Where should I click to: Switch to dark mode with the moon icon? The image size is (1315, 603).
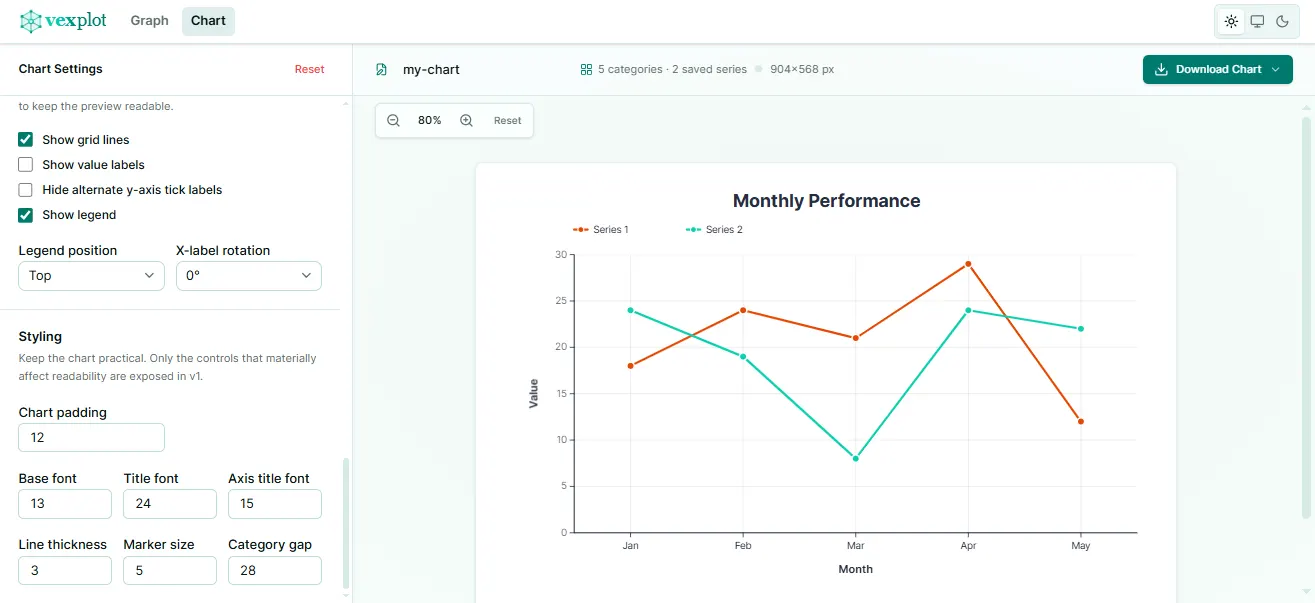click(x=1283, y=20)
